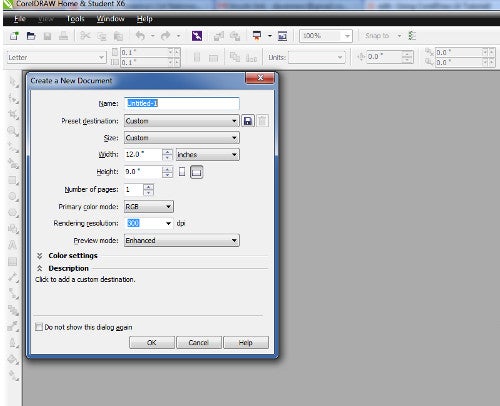Screen dimensions: 500x406
Task: Expand the Color settings section
Action: [40, 256]
